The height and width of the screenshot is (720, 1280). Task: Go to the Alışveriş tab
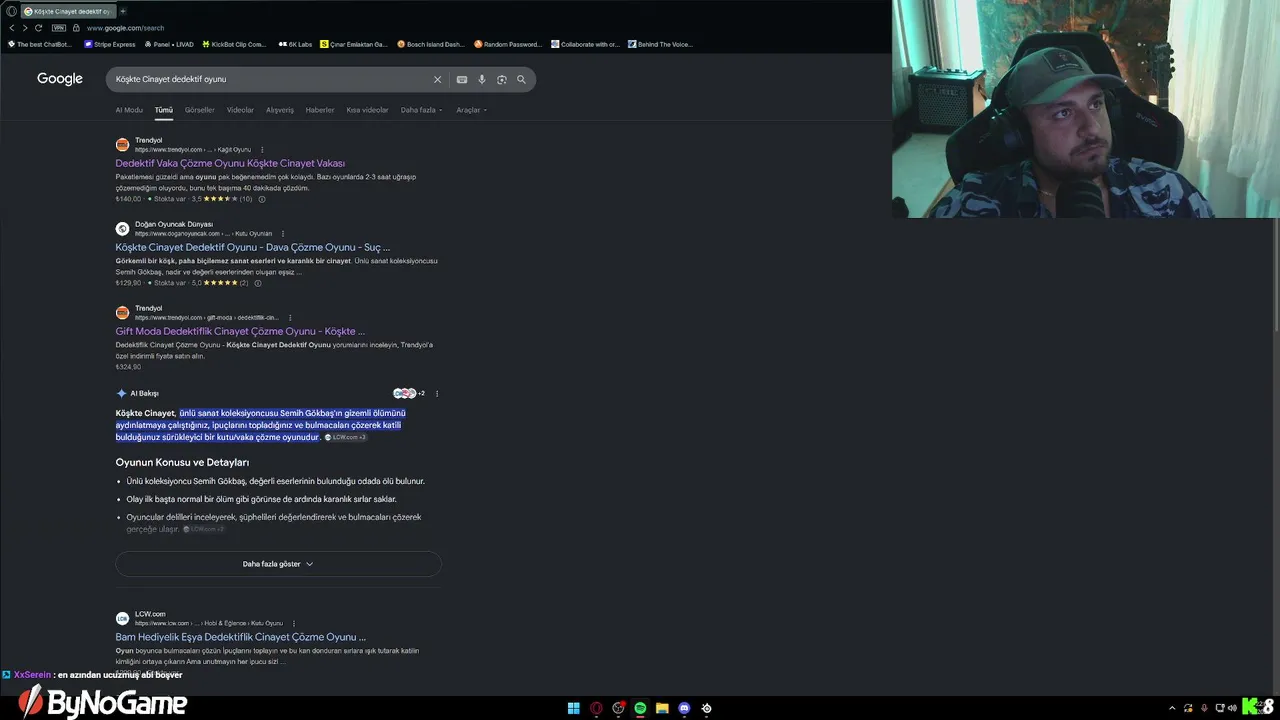[280, 110]
